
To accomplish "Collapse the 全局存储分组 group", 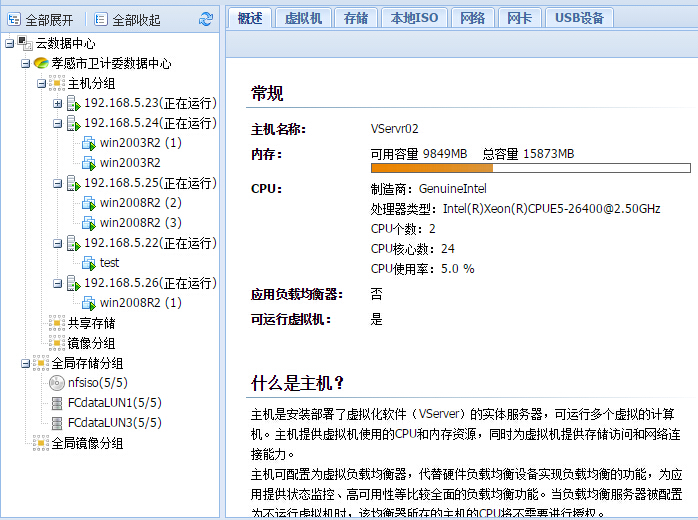I will [25, 363].
